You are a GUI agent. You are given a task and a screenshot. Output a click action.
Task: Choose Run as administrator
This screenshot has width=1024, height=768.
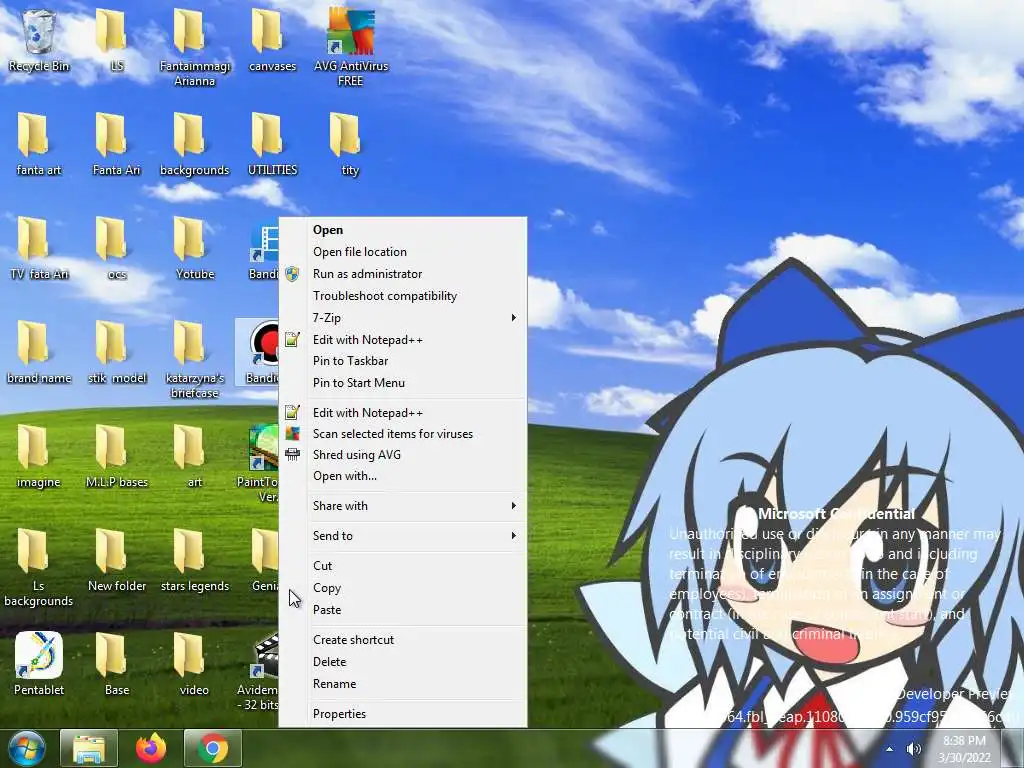[x=403, y=274]
